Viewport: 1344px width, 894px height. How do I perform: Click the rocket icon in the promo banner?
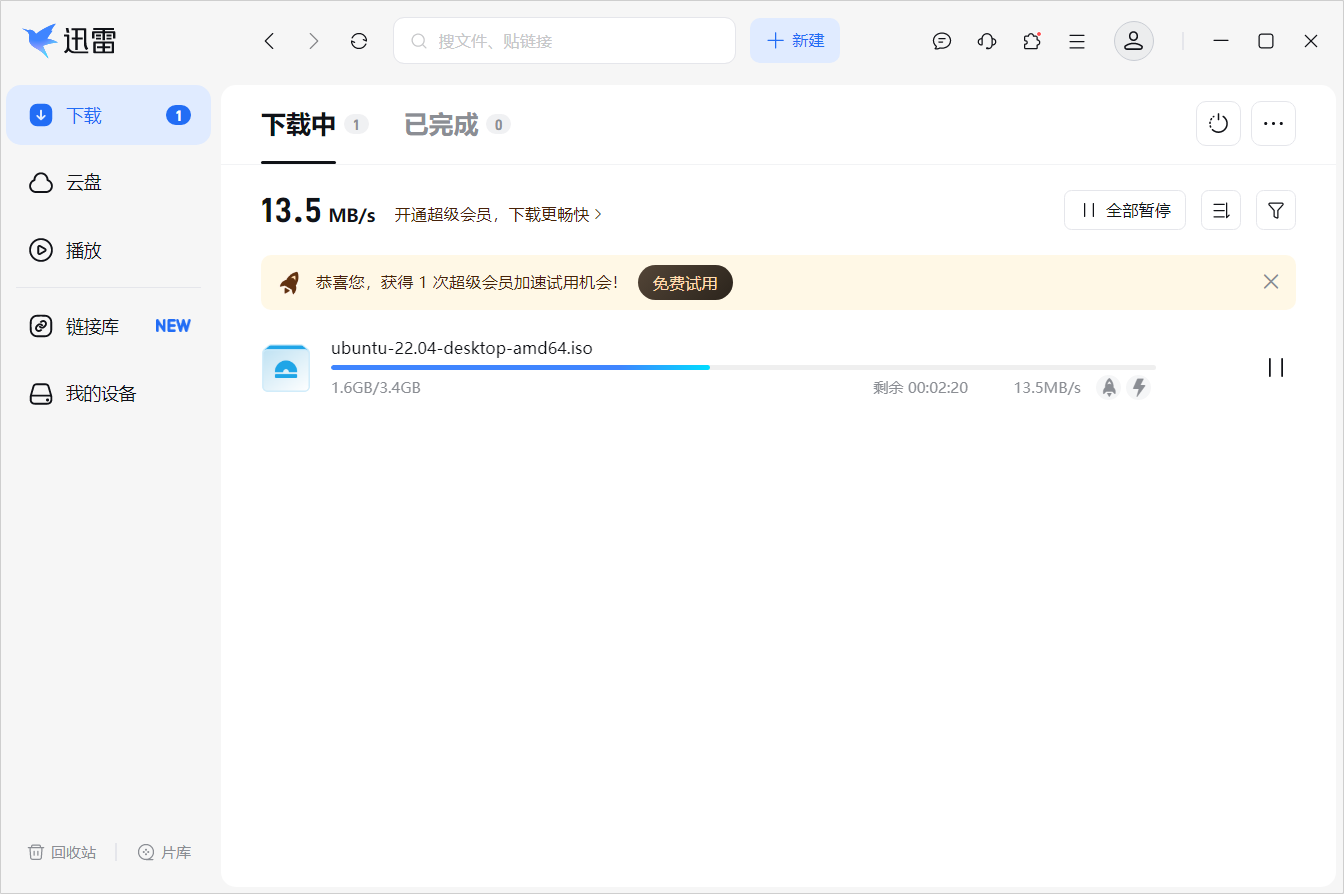290,283
